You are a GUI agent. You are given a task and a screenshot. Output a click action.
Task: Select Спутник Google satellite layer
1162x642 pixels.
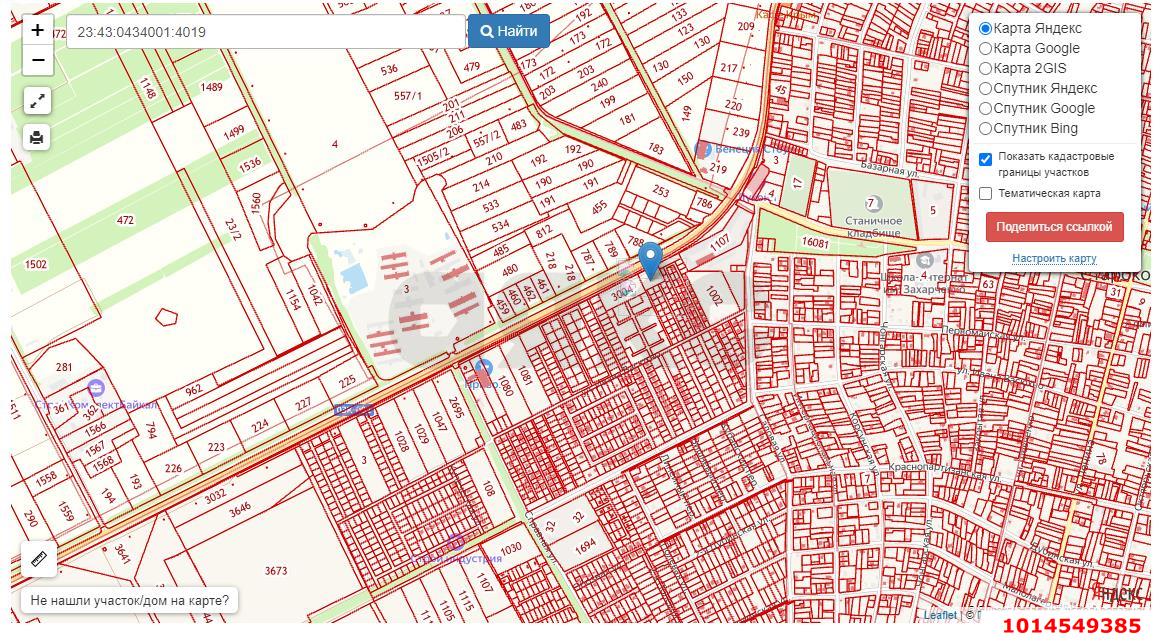pyautogui.click(x=986, y=109)
